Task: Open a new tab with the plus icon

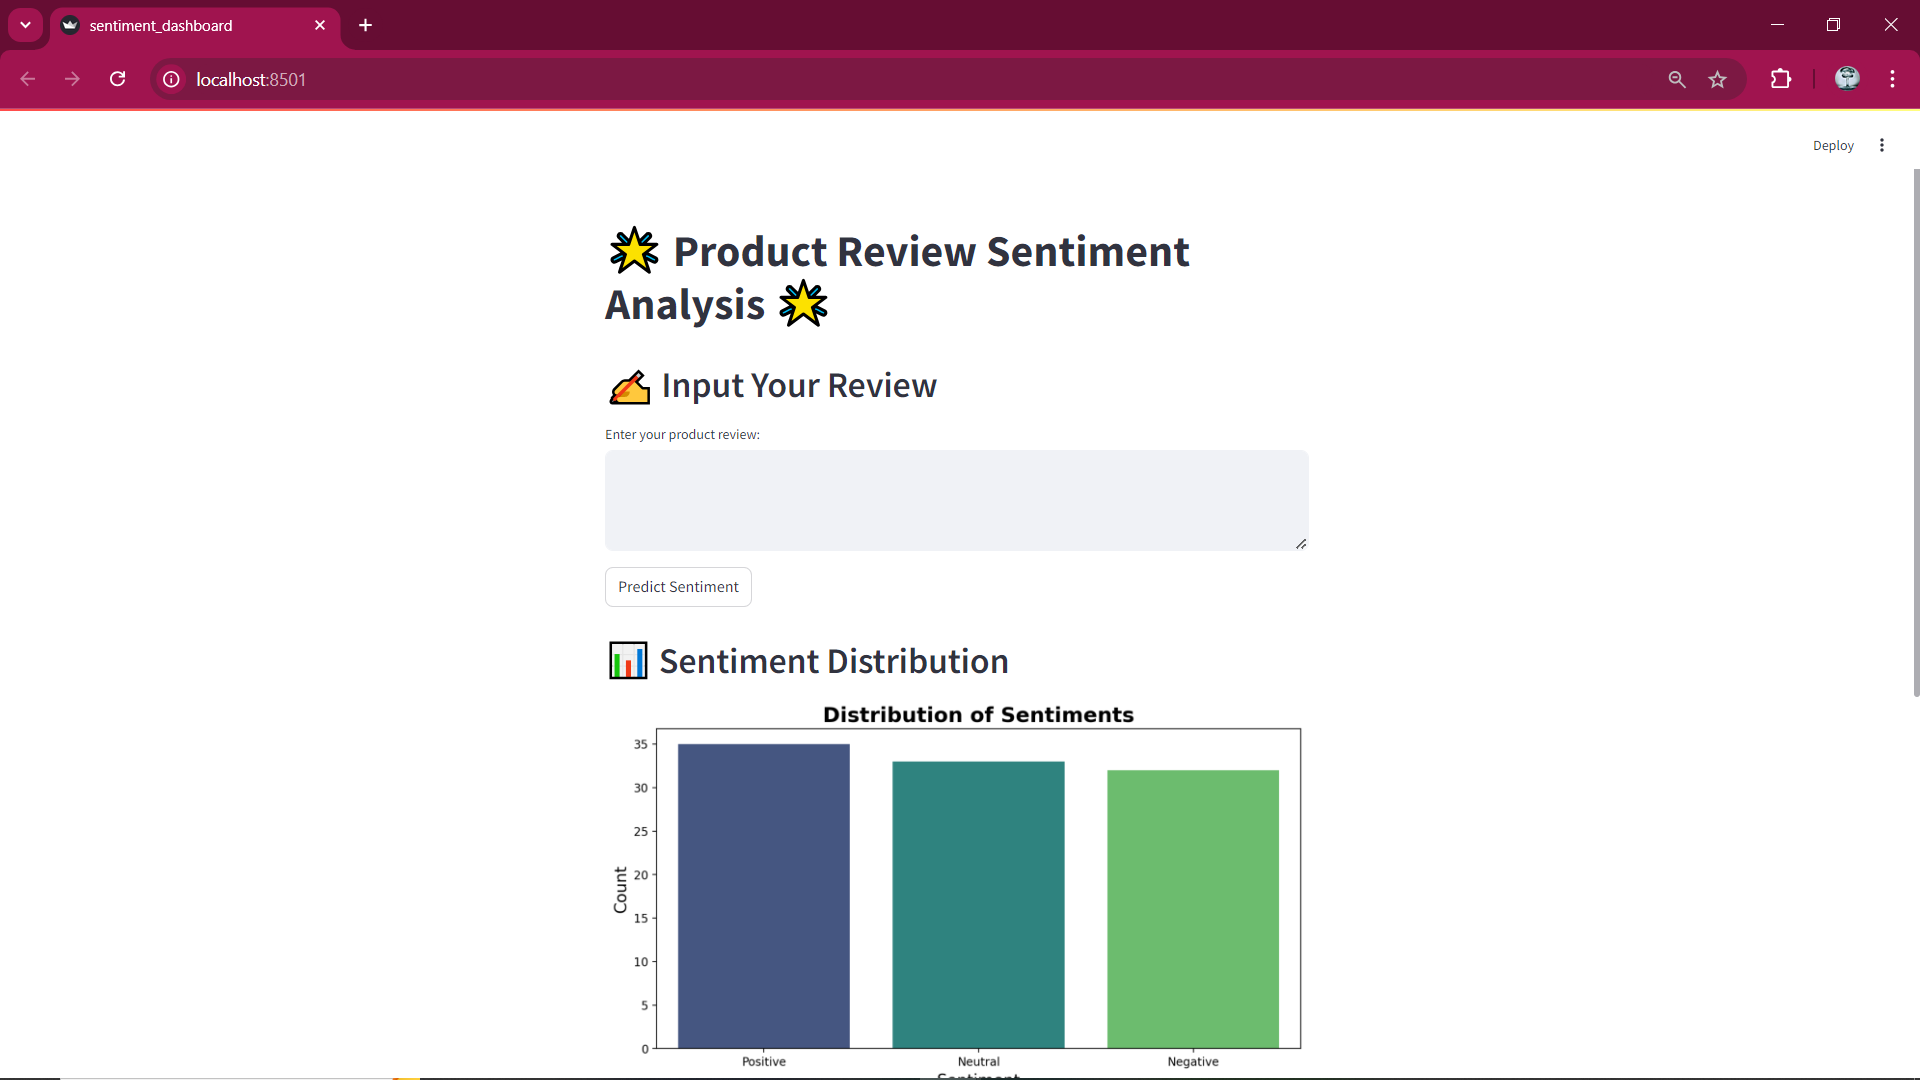Action: coord(366,25)
